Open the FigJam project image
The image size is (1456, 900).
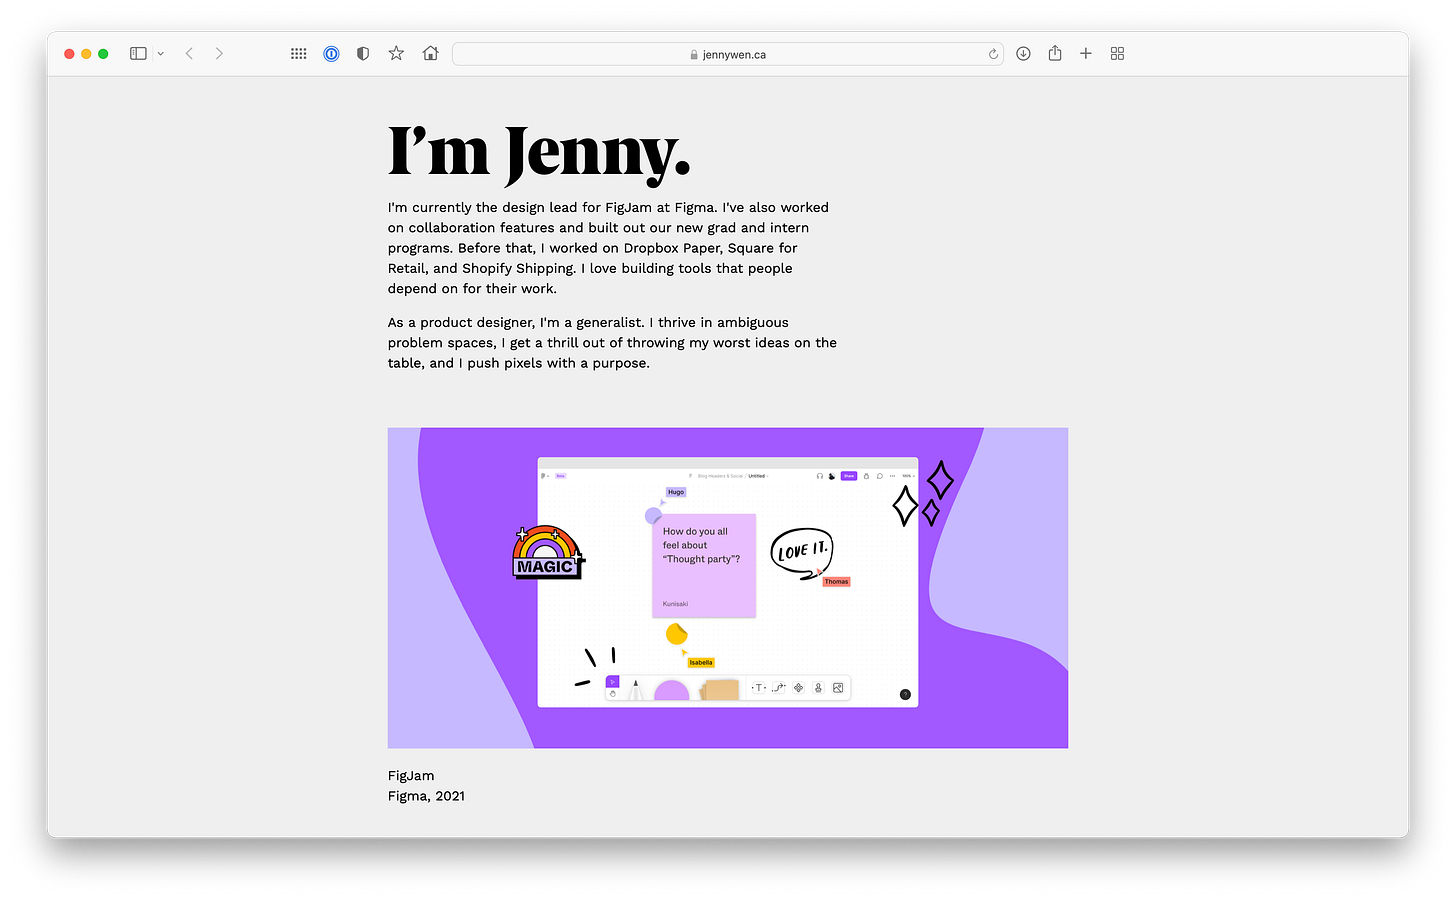(728, 588)
